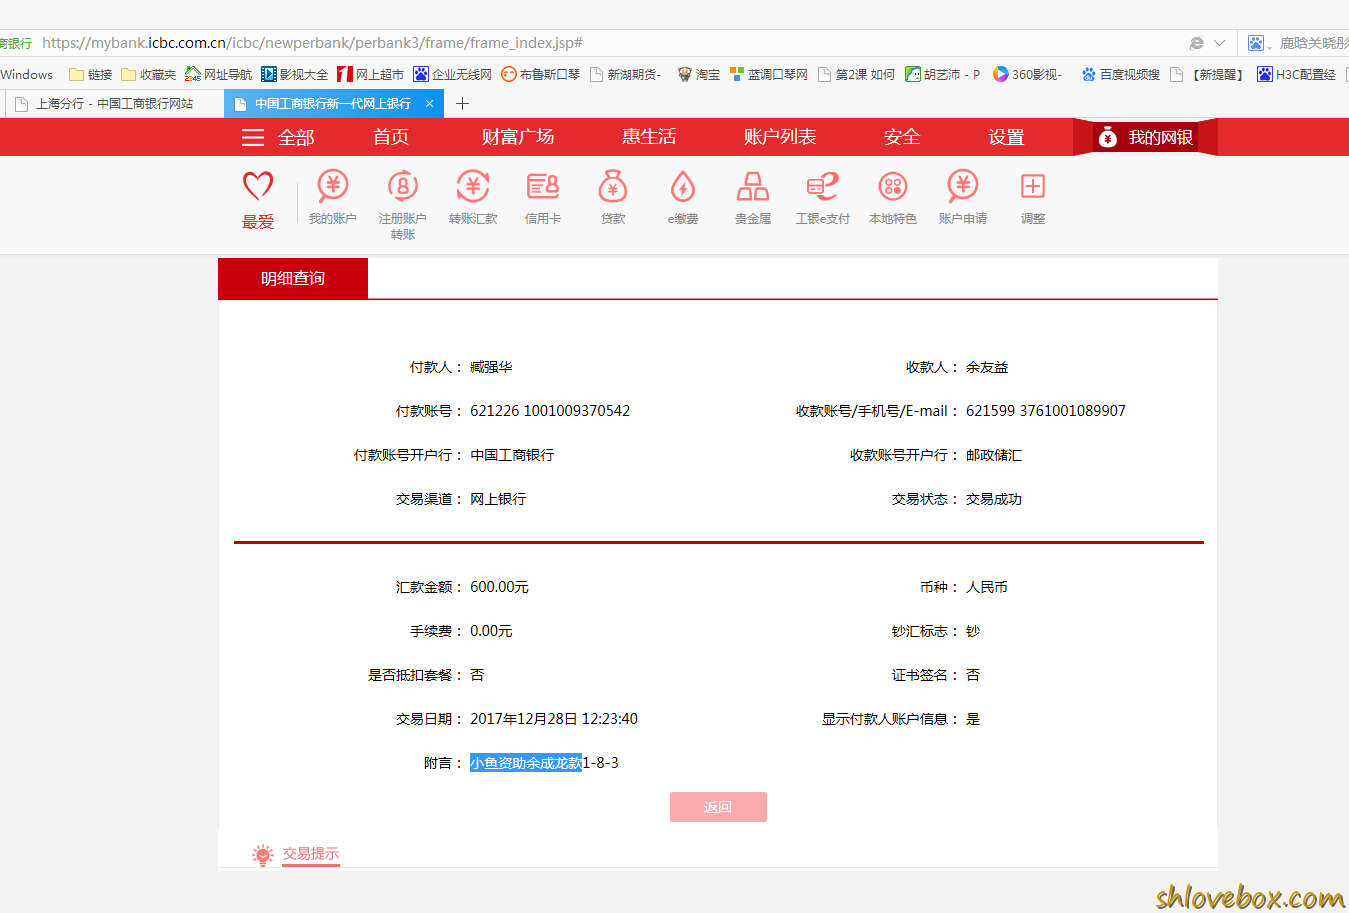Open the 企业无线网 bookmark
The image size is (1349, 913).
[x=452, y=74]
